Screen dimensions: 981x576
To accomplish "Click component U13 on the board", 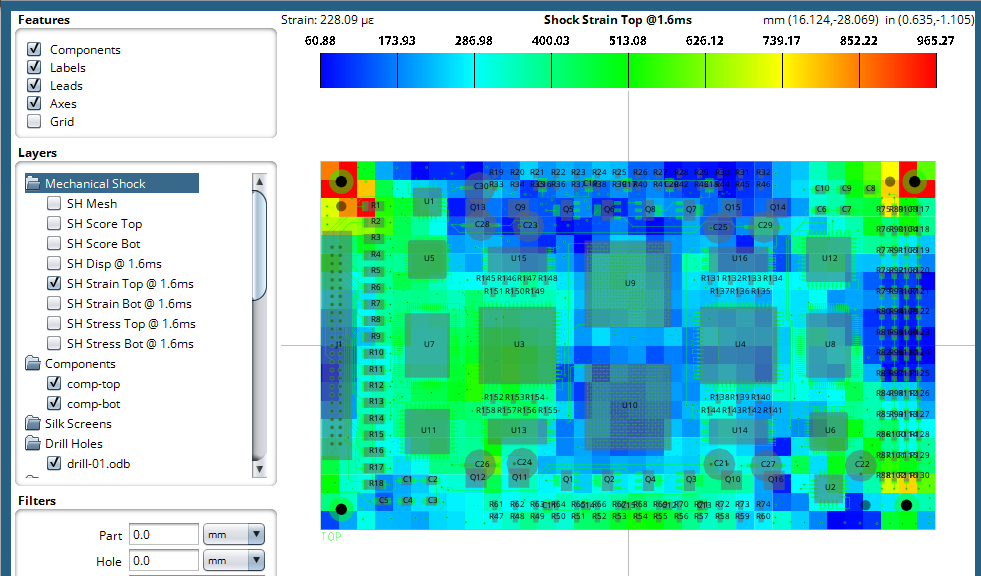I will point(519,430).
